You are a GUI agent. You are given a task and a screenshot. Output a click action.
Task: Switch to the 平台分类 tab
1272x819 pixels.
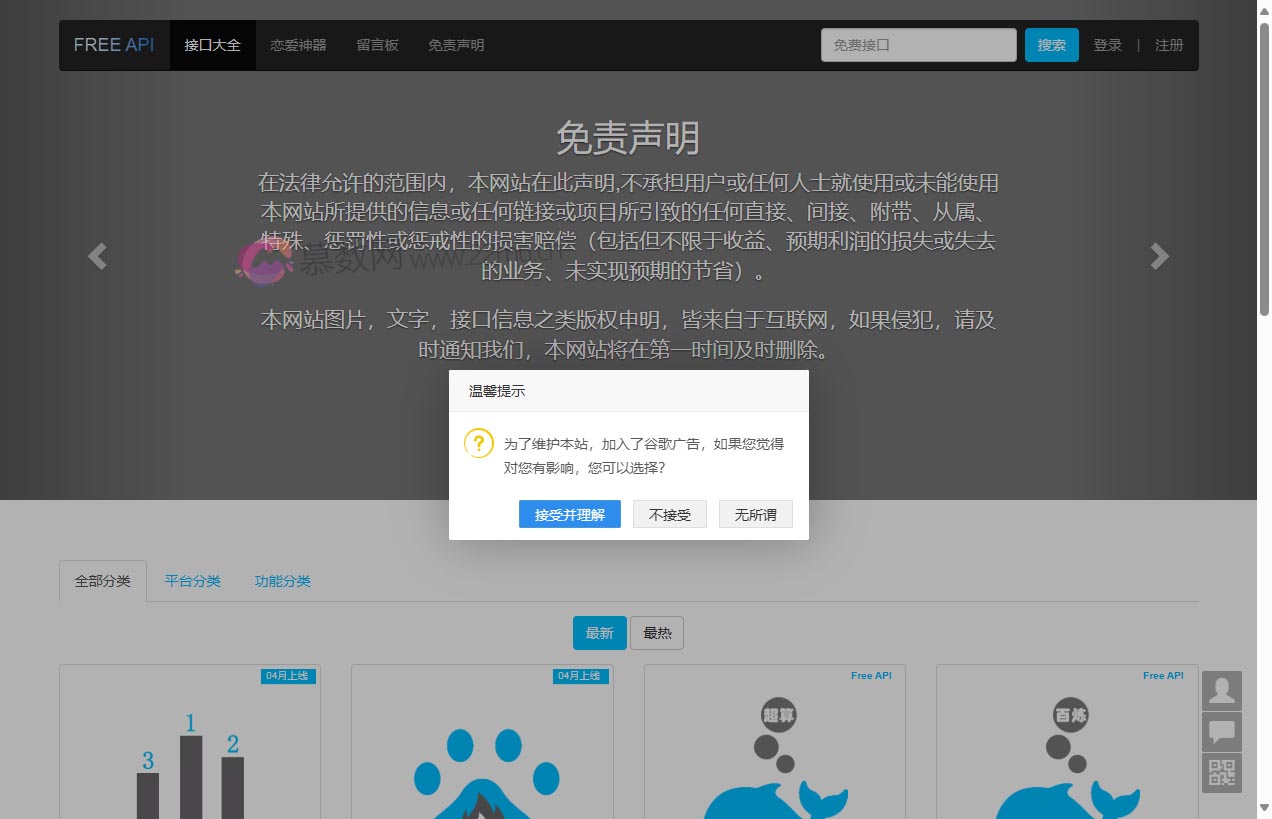pos(193,581)
